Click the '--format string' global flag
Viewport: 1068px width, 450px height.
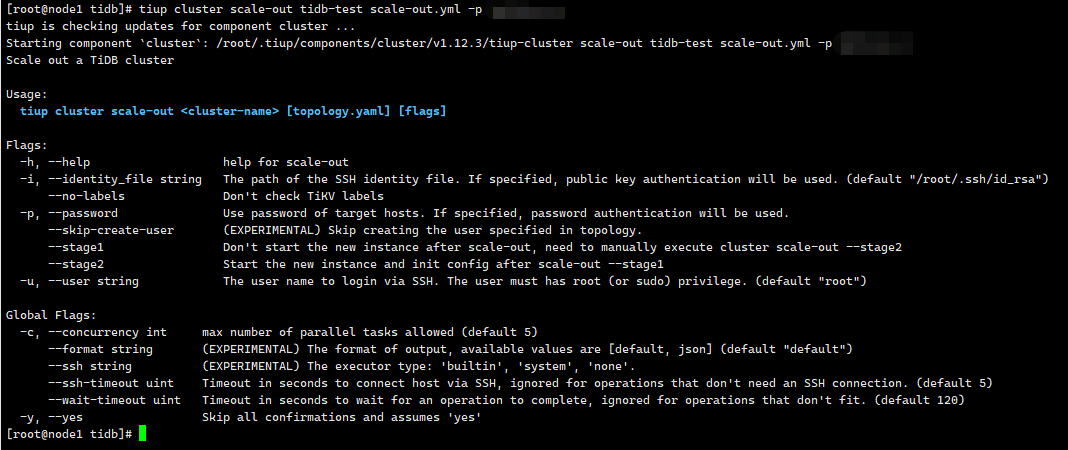point(100,349)
